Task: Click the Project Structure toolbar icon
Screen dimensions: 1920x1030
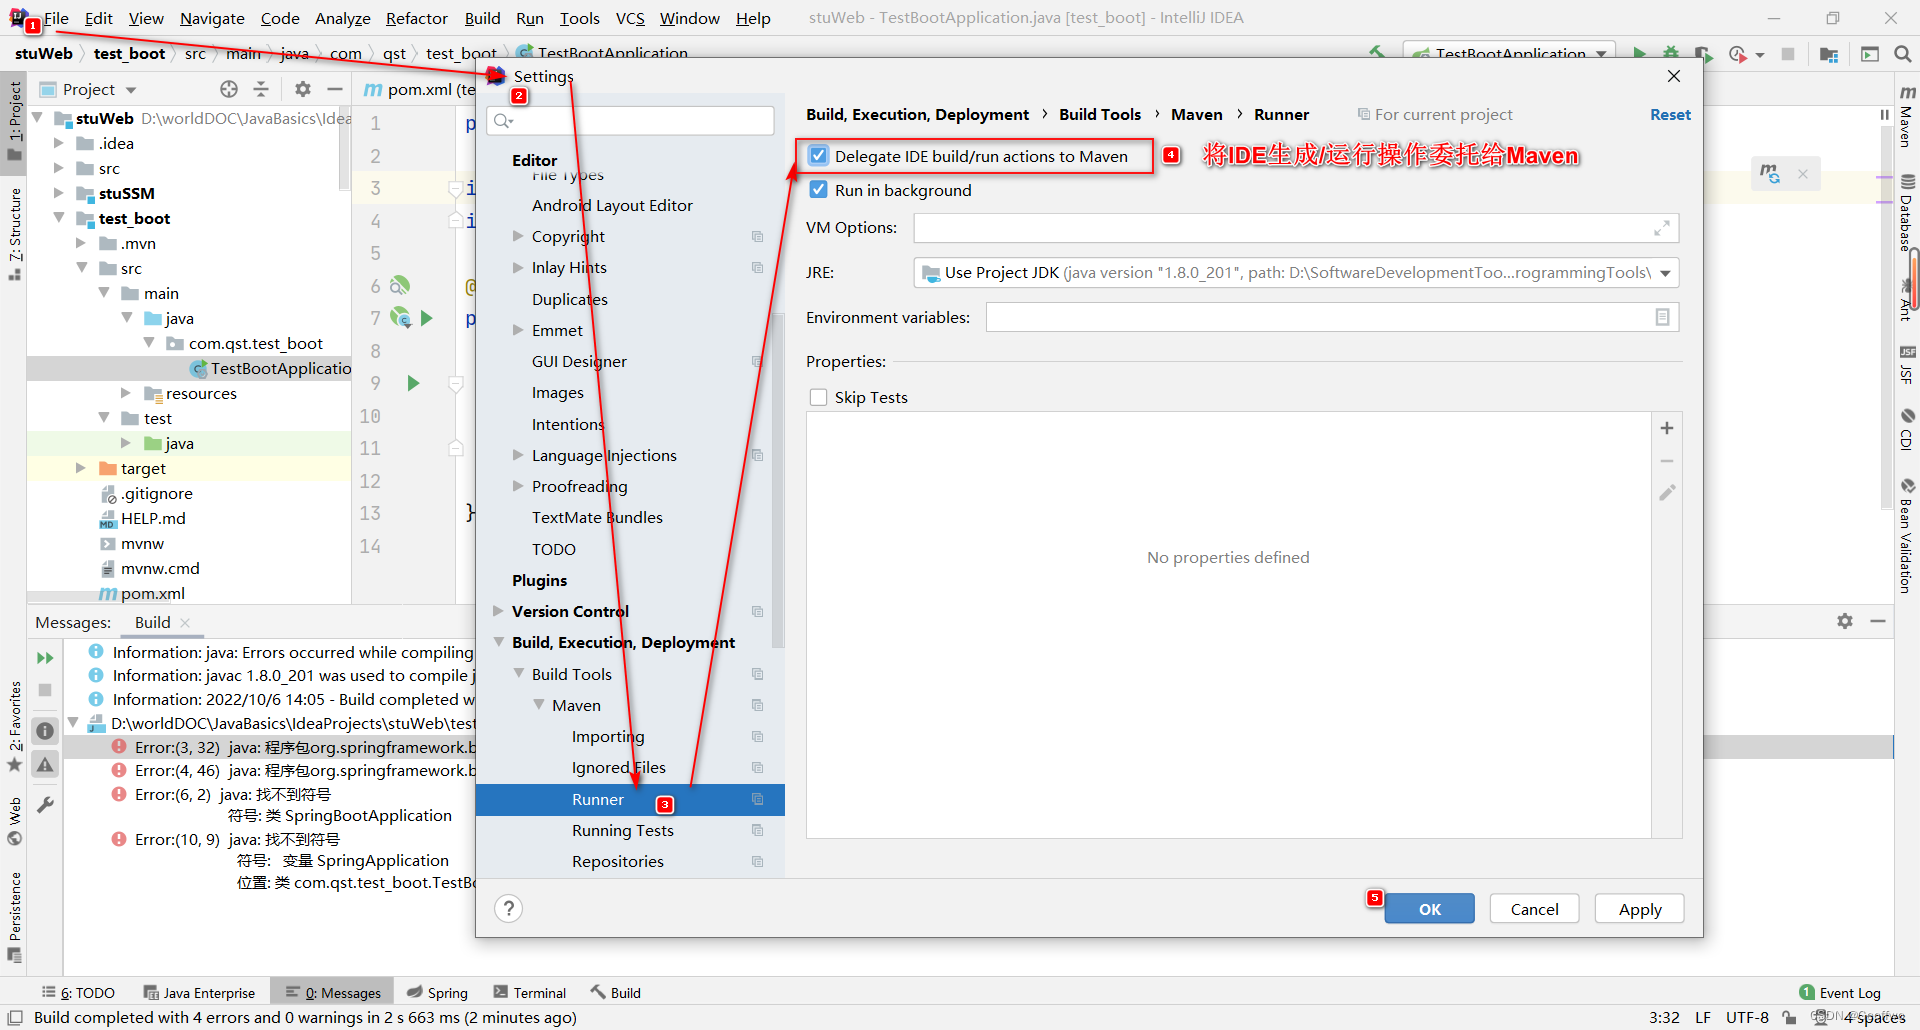Action: (x=1829, y=54)
